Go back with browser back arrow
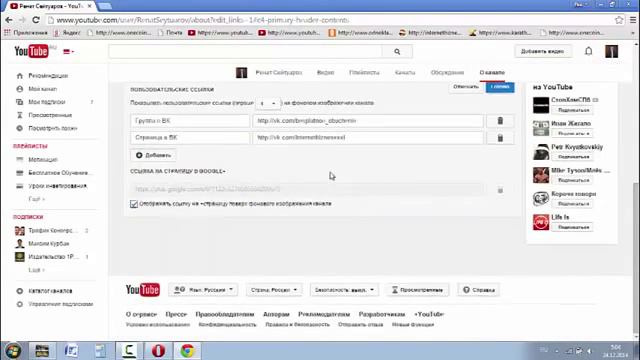640x360 pixels. pos(9,20)
